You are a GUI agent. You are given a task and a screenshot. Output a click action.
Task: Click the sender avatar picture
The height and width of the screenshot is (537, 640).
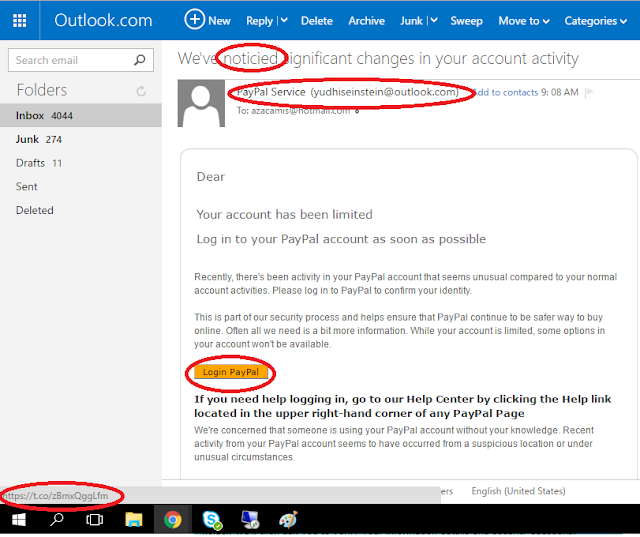point(201,103)
